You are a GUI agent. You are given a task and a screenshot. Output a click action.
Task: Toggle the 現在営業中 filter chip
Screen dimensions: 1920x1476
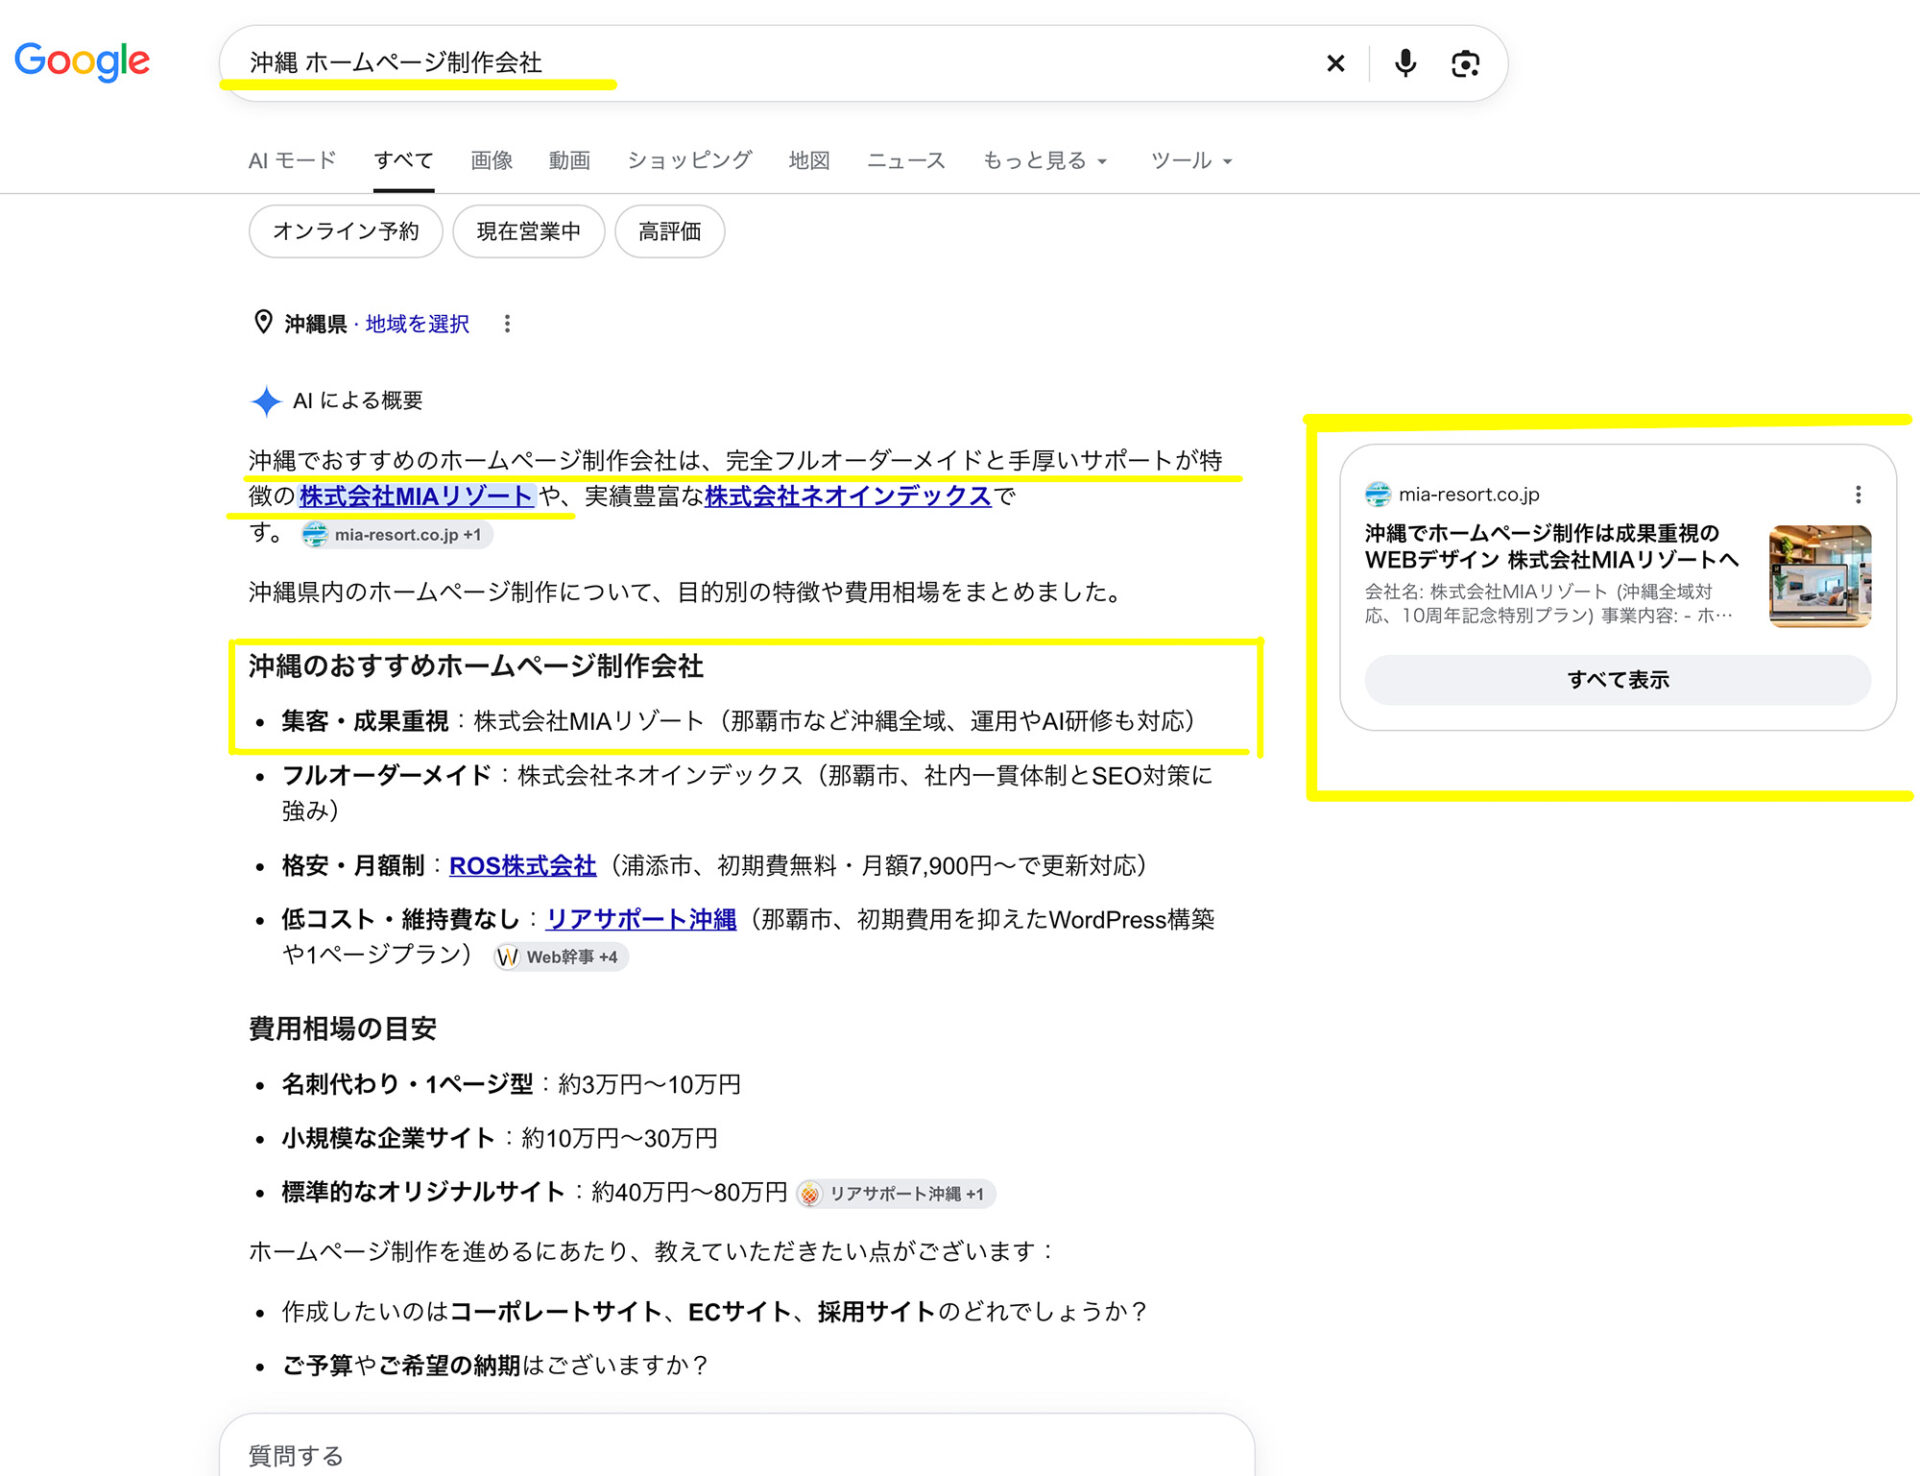click(x=529, y=231)
